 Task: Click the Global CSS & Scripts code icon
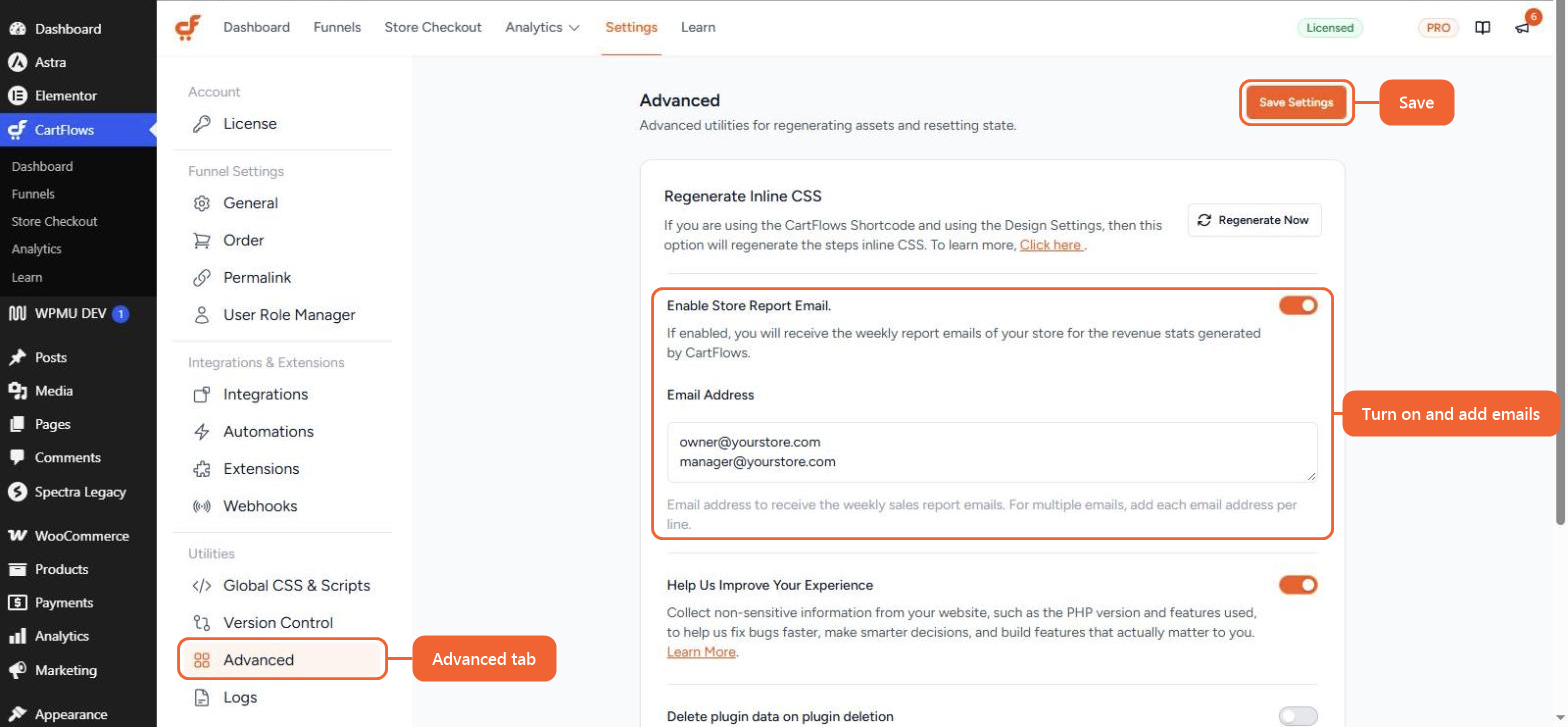pos(202,586)
